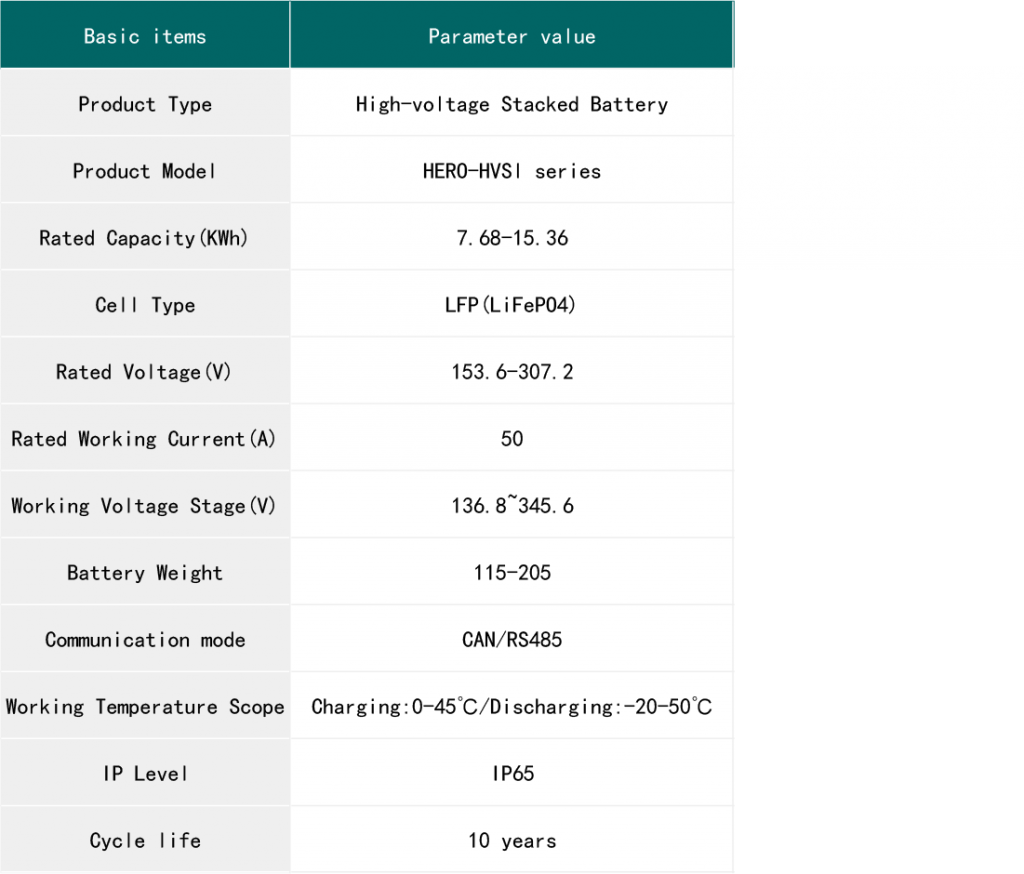Select the 'Basic items' header cell
The height and width of the screenshot is (874, 1024).
[x=145, y=35]
